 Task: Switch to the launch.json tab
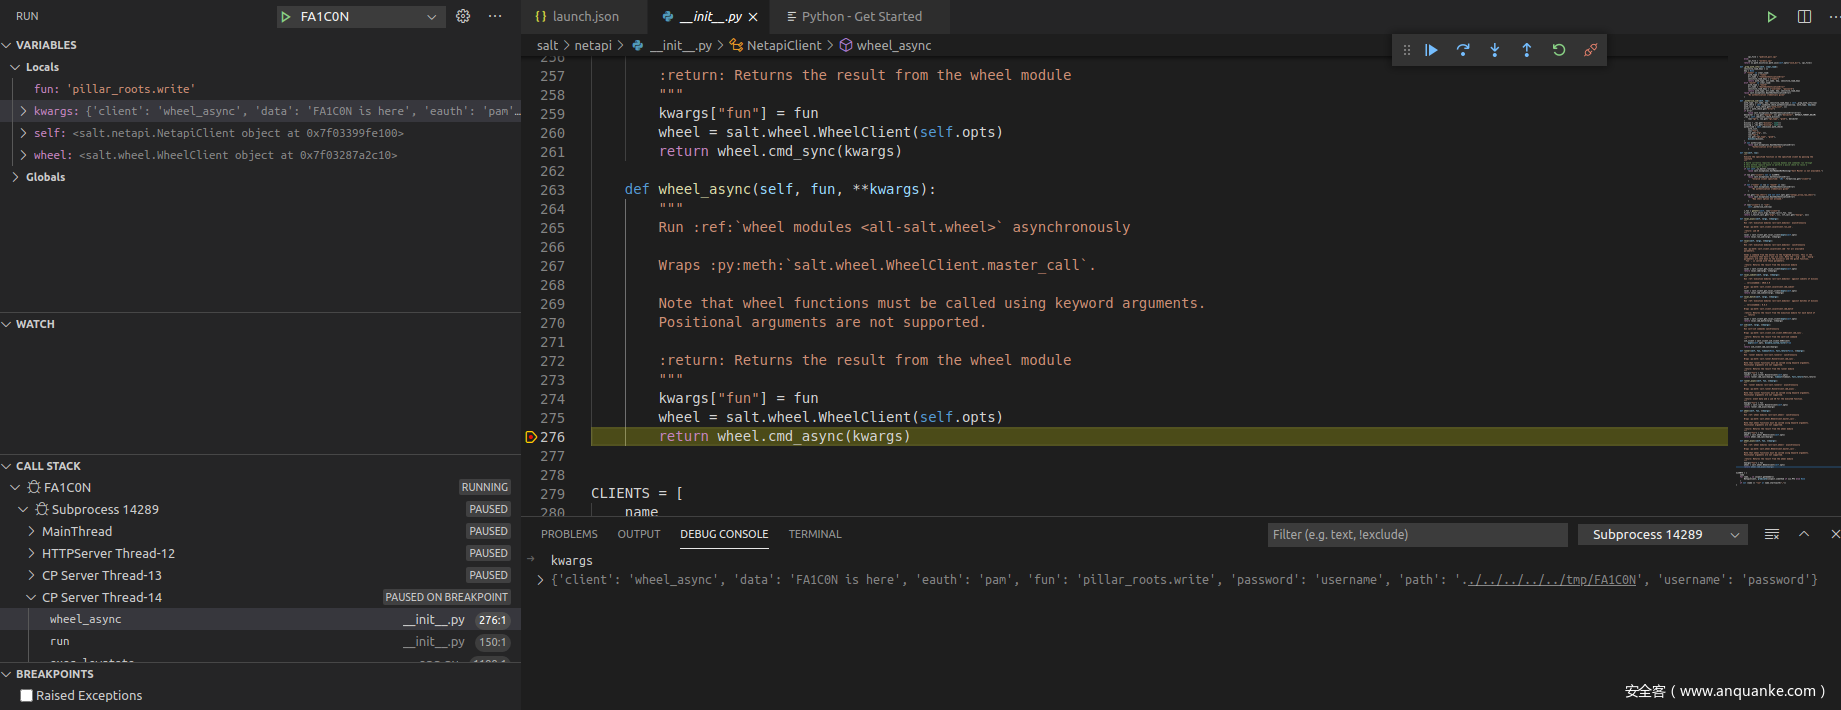tap(577, 17)
